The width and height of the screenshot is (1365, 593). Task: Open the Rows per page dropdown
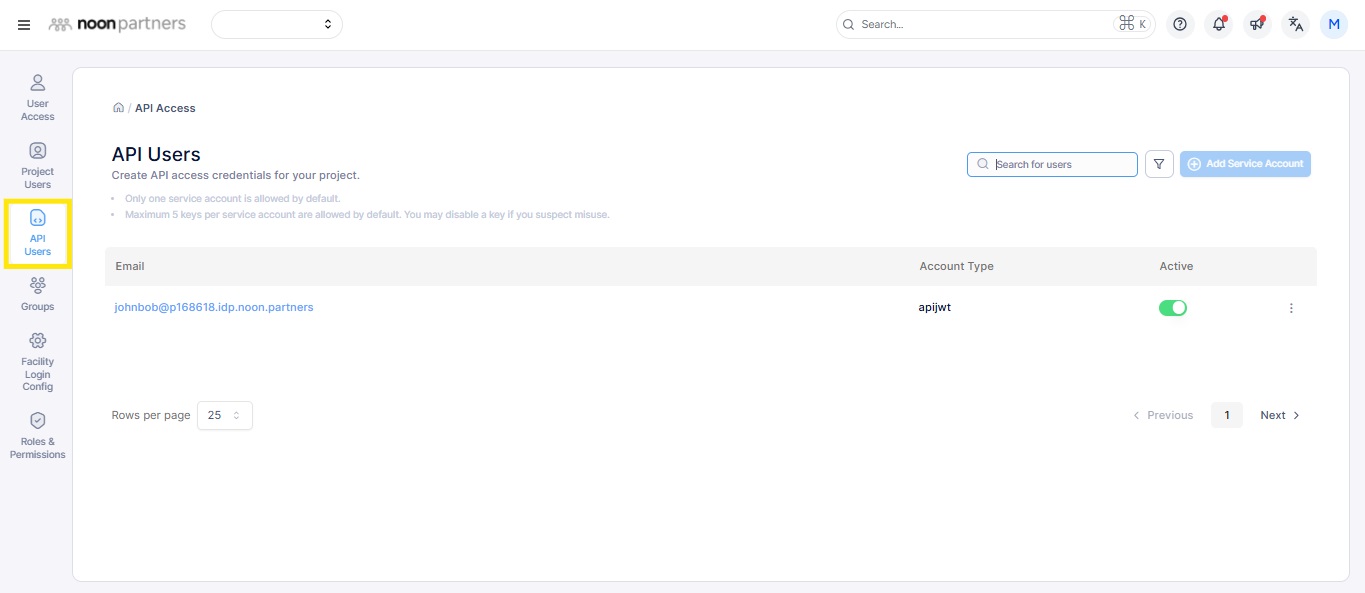pos(224,415)
